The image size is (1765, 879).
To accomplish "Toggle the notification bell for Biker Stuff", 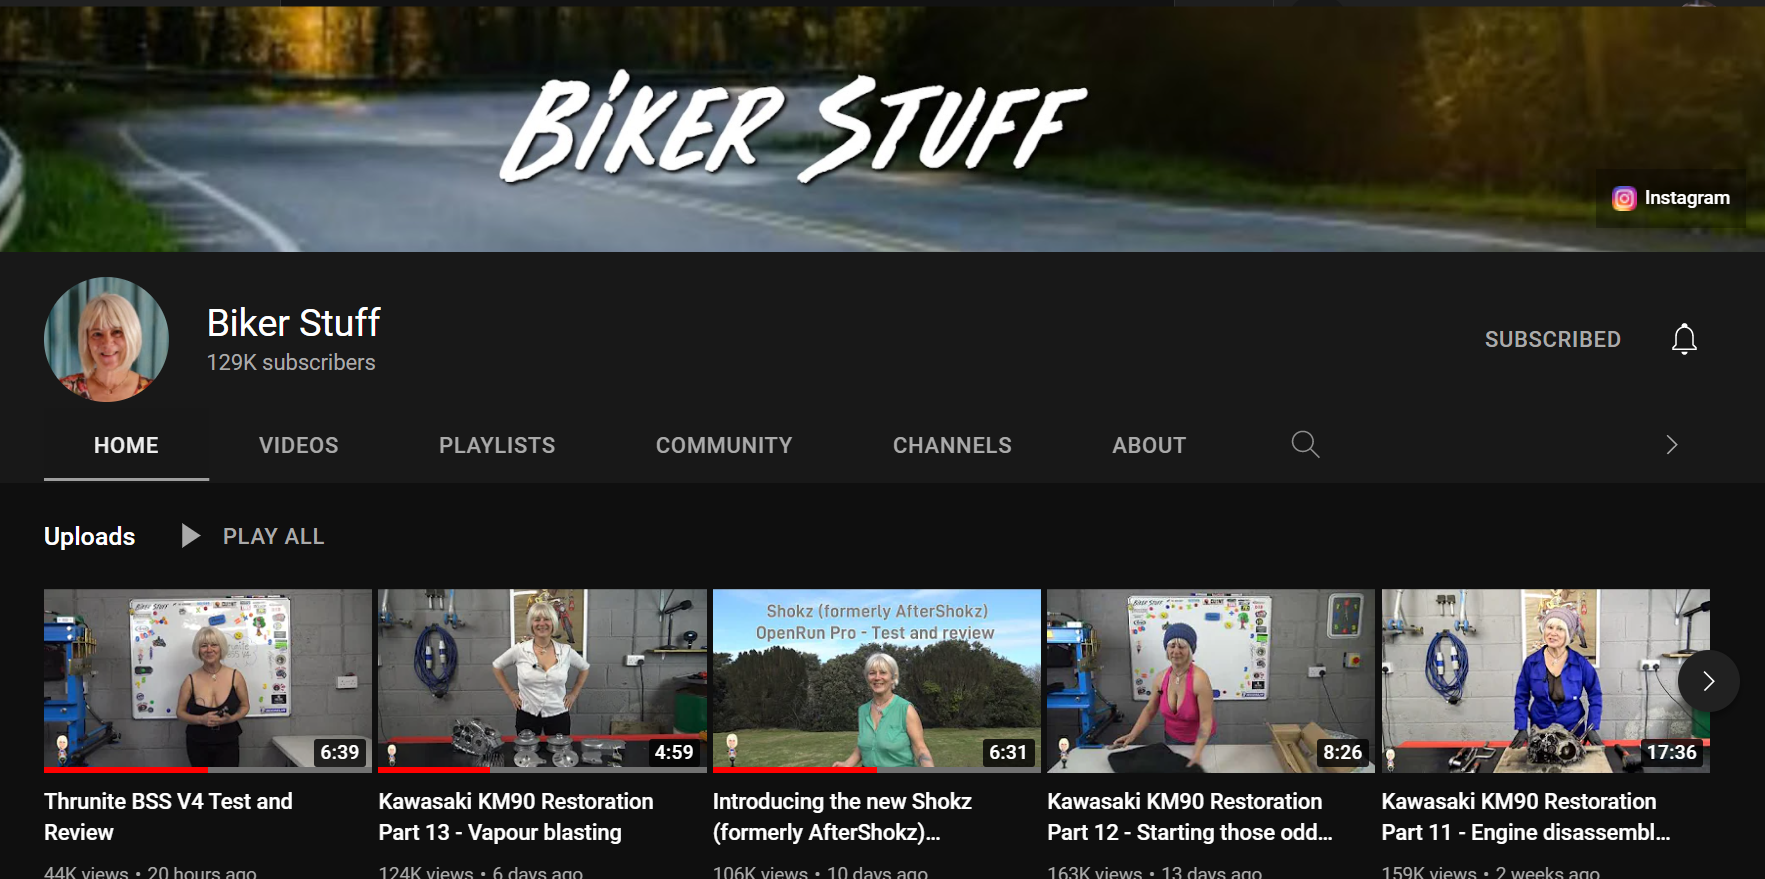I will tap(1684, 339).
